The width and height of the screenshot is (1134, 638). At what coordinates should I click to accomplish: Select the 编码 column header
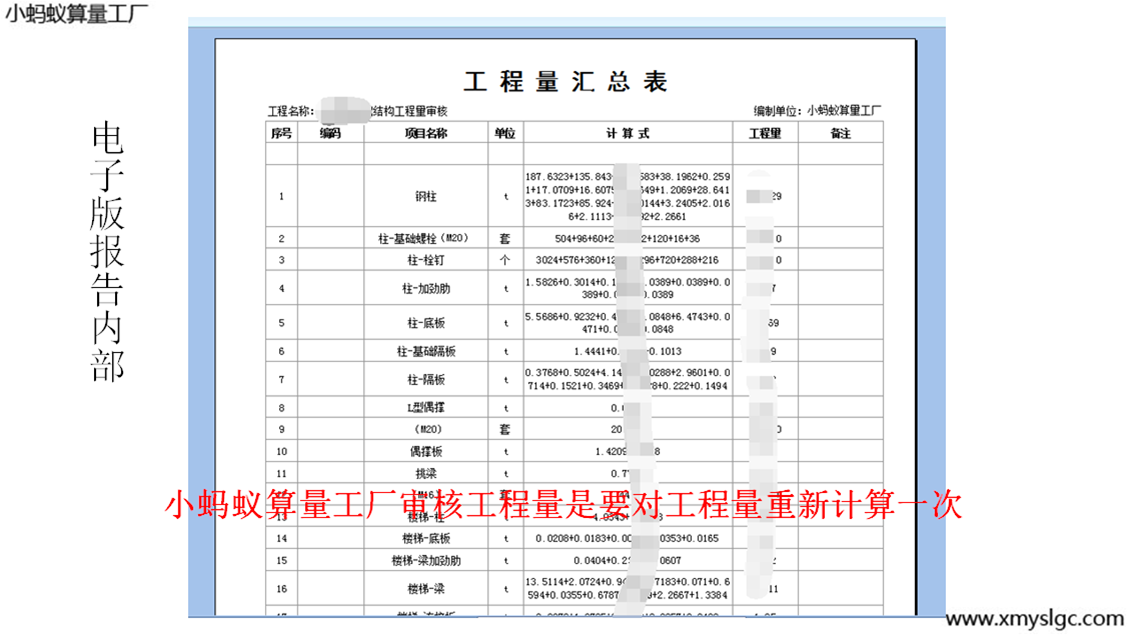[330, 133]
